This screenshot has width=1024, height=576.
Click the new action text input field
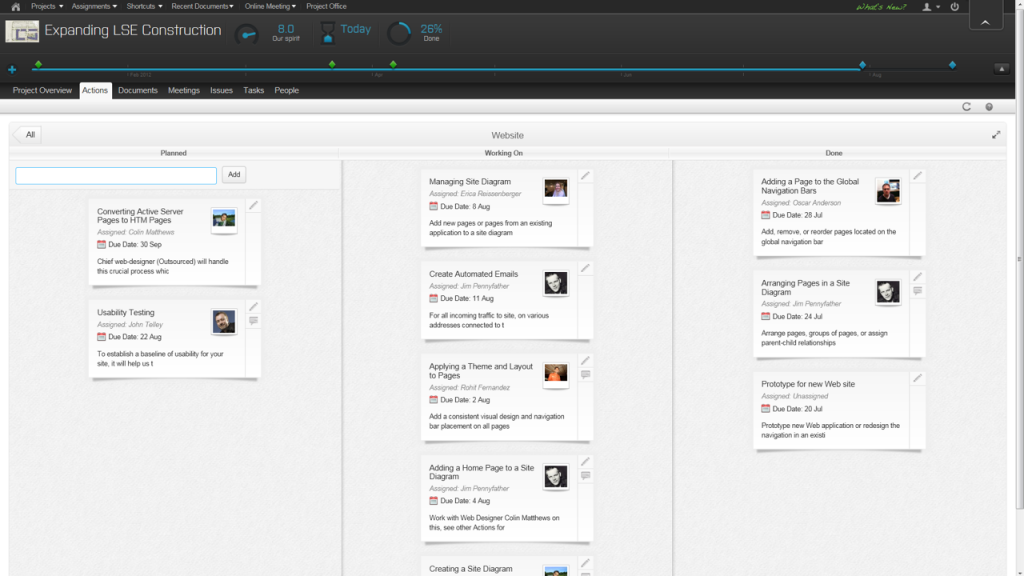[116, 175]
